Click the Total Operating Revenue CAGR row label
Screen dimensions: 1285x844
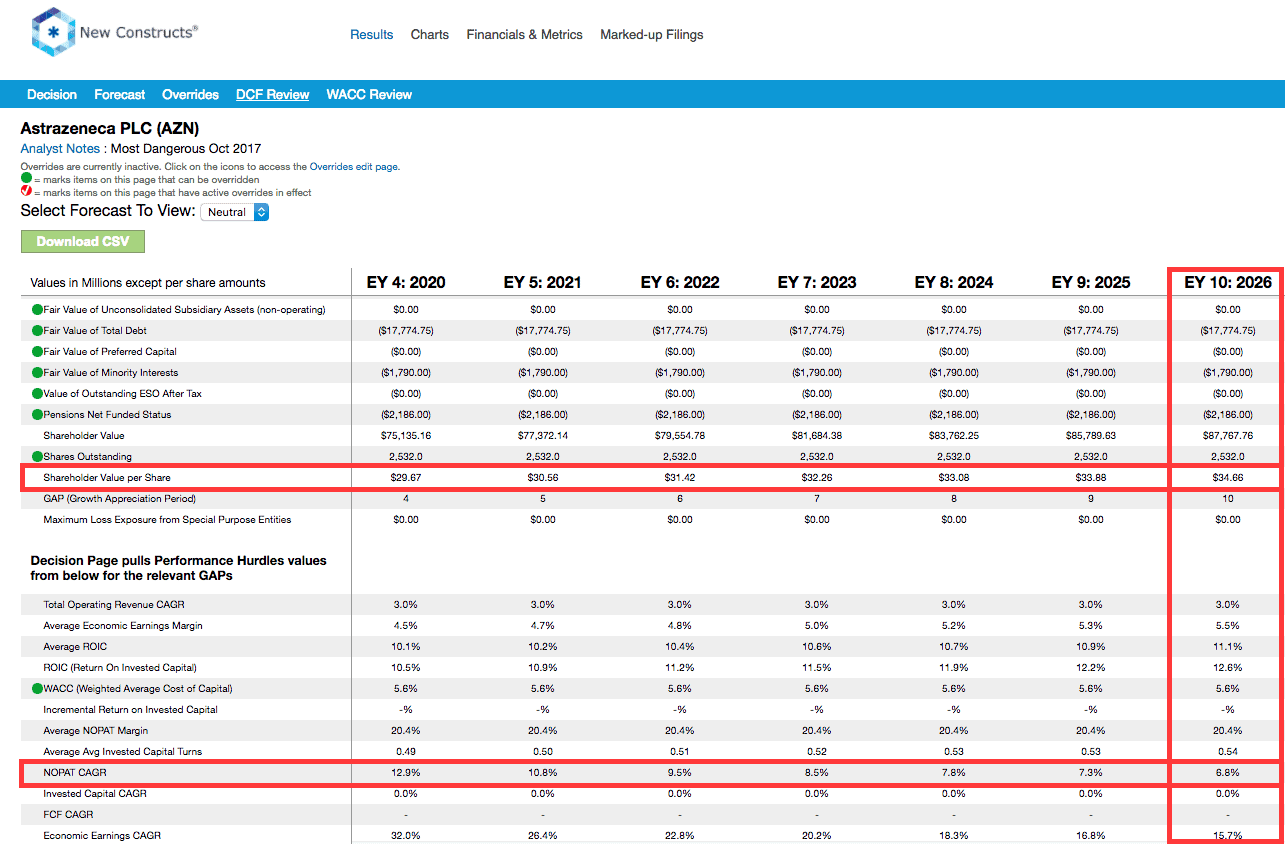pyautogui.click(x=114, y=604)
